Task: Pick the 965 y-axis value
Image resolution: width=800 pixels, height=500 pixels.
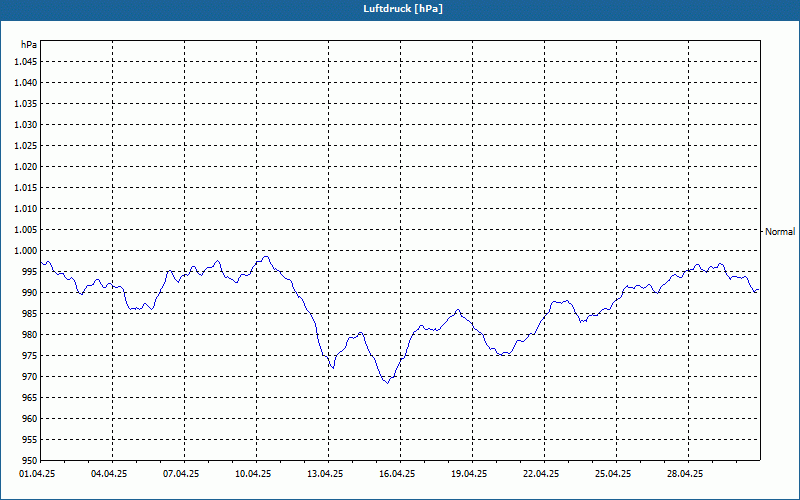Action: point(30,397)
